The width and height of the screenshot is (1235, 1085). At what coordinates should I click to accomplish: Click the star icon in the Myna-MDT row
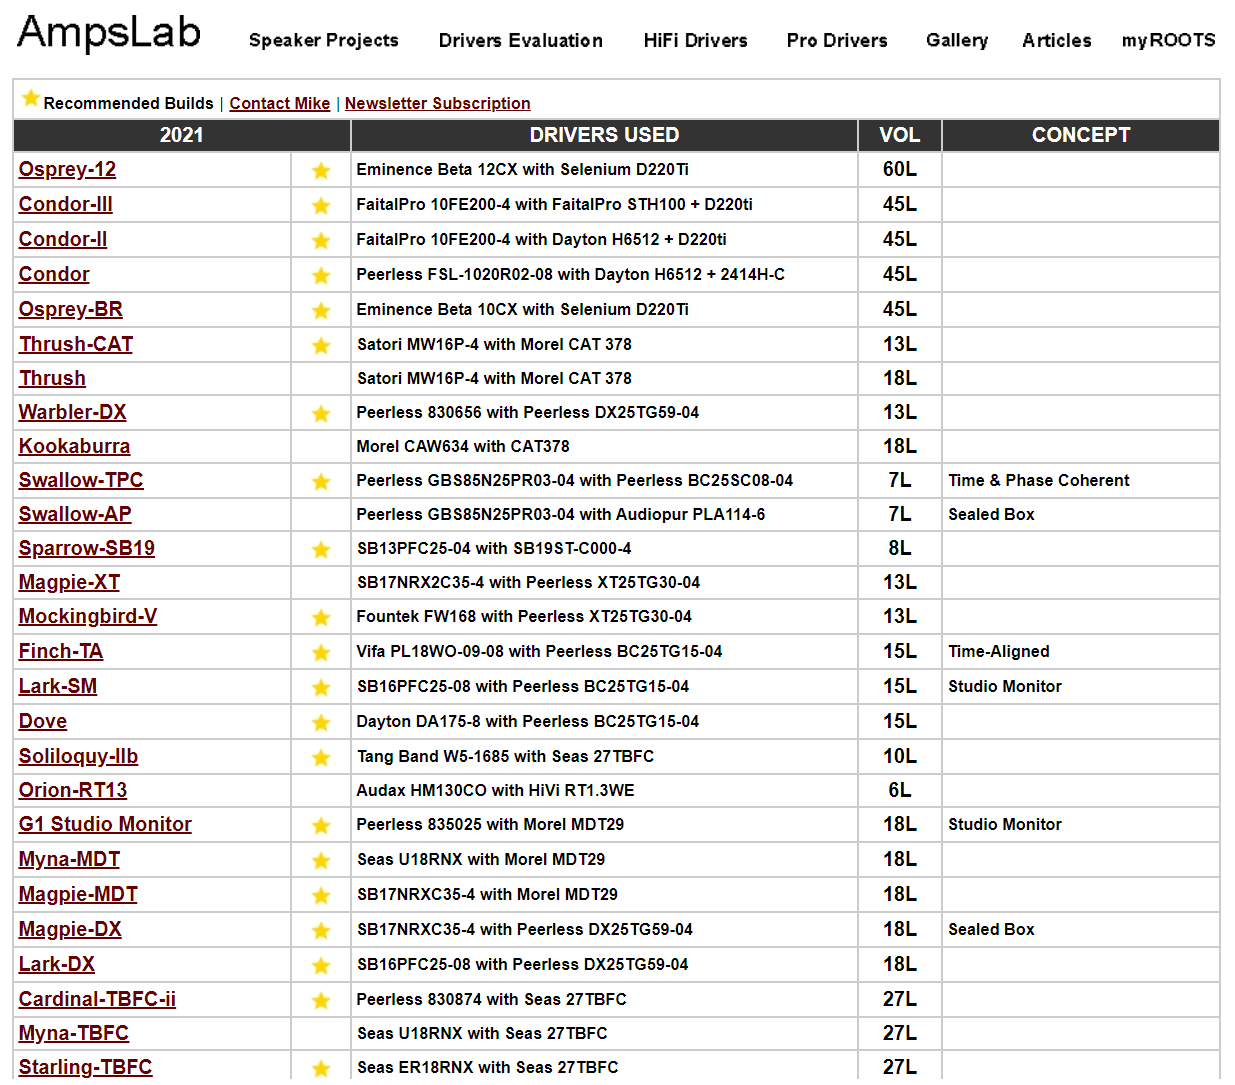coord(321,861)
